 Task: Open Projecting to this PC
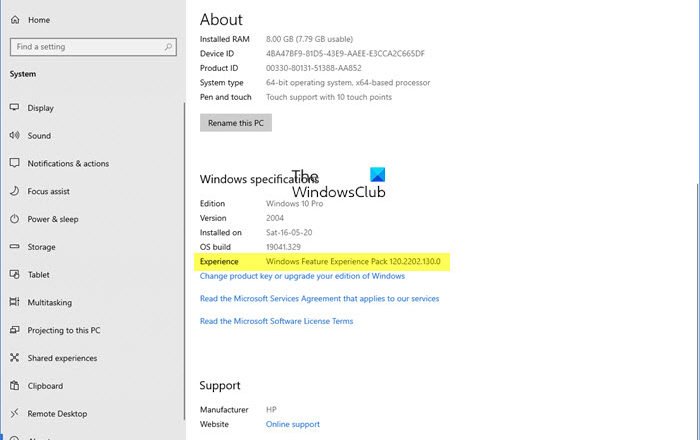tap(64, 330)
